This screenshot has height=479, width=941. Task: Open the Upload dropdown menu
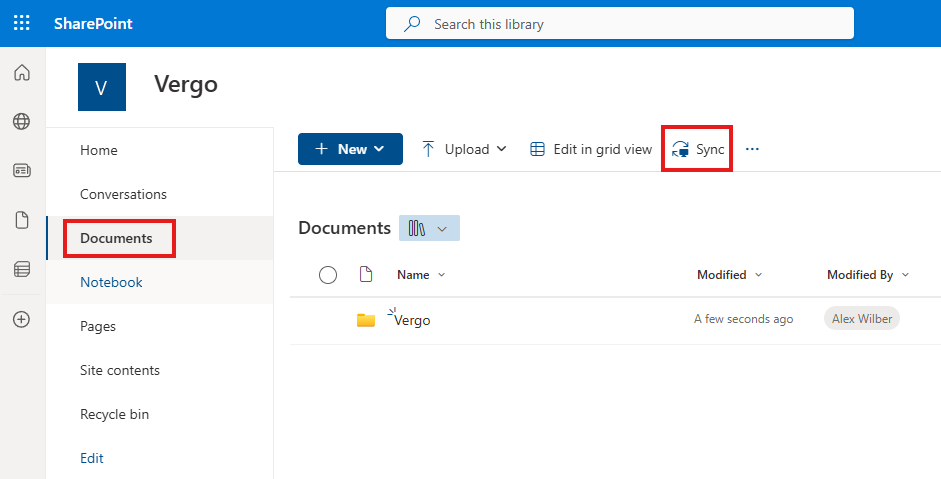(464, 149)
